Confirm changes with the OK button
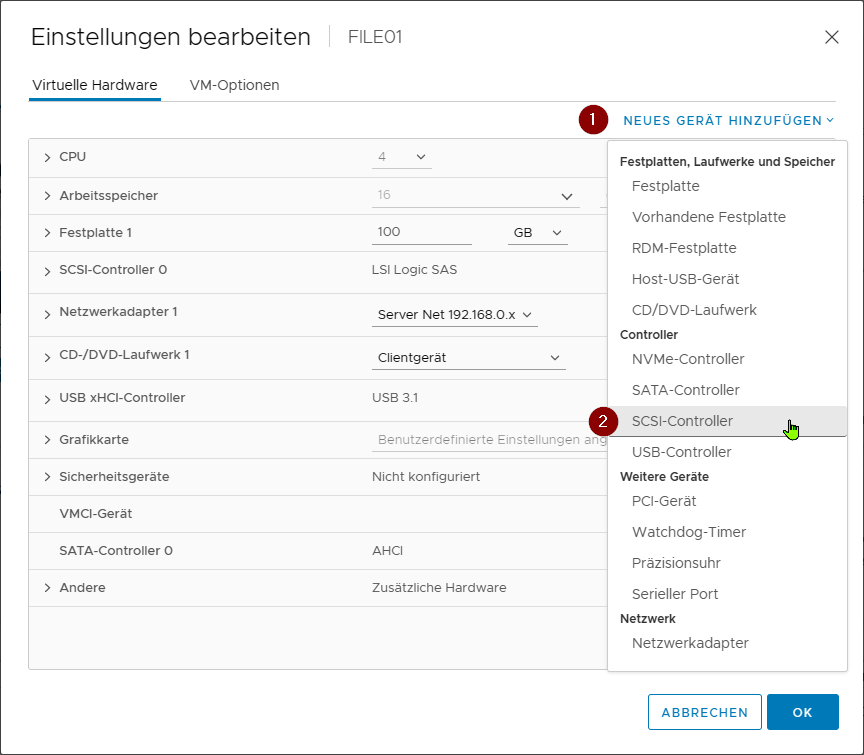This screenshot has width=864, height=755. 802,712
